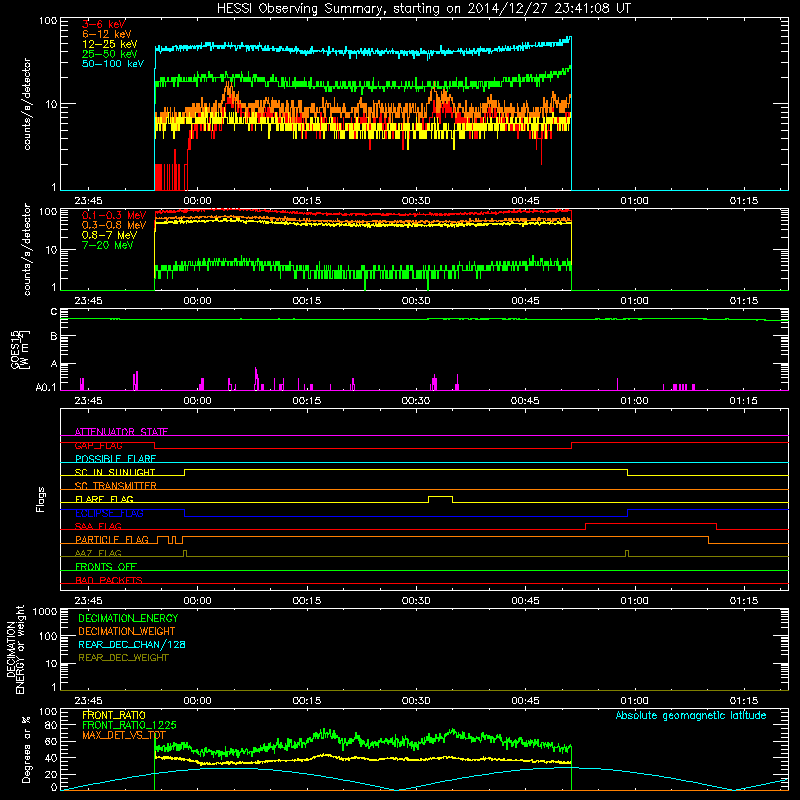Image resolution: width=800 pixels, height=800 pixels.
Task: Click the A0.1 tick on GOES15 axis
Action: point(46,388)
